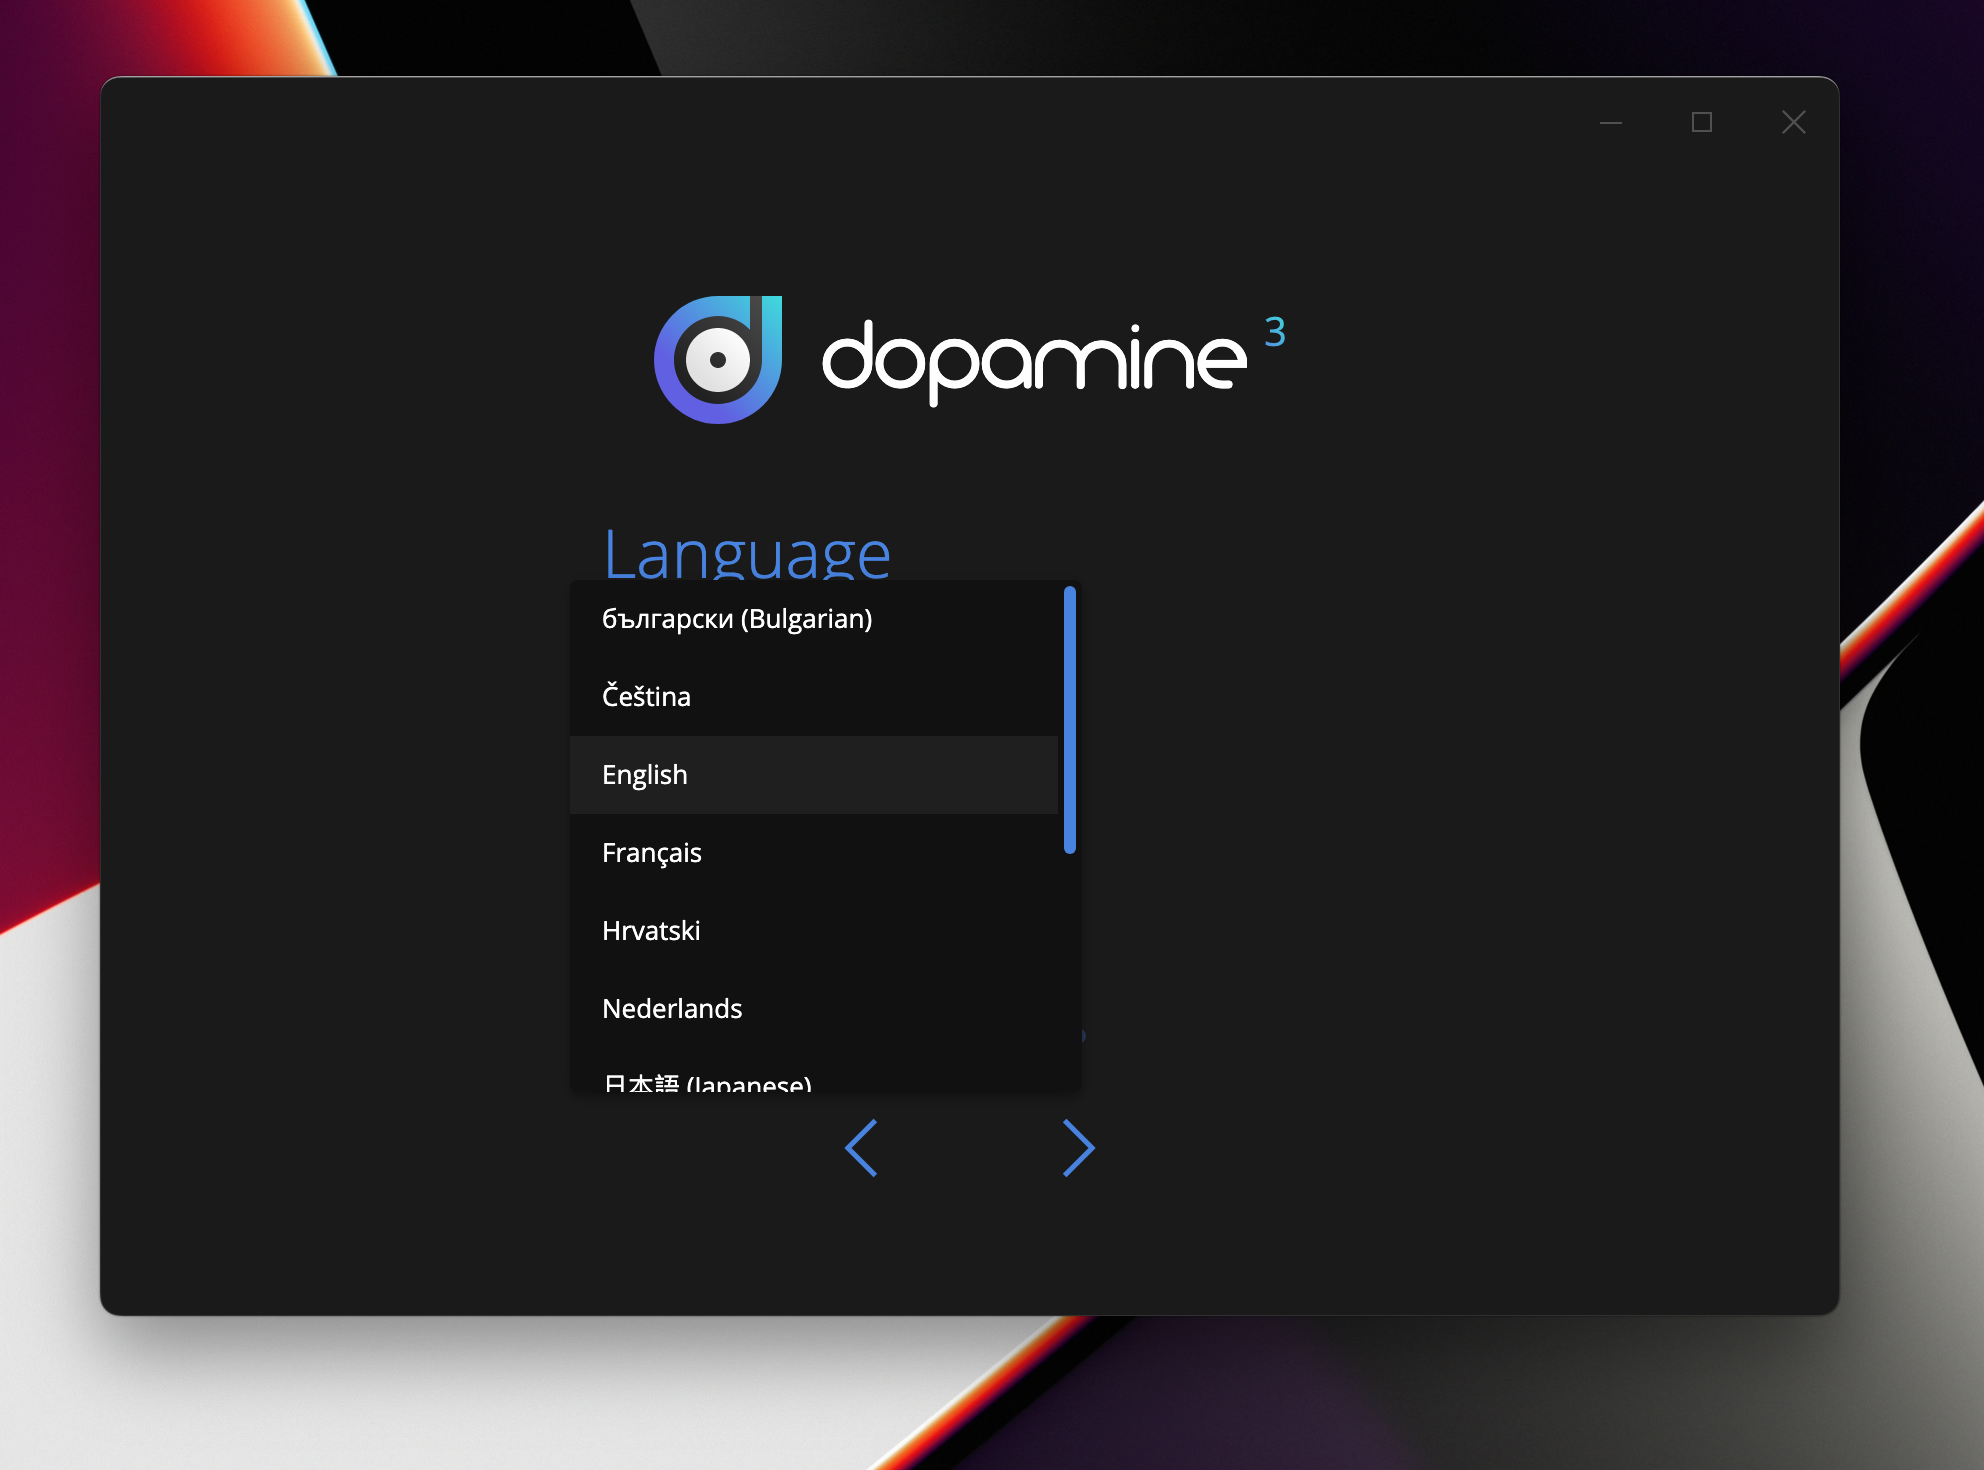Click the scrollbar track below the thumb
The width and height of the screenshot is (1984, 1470).
(1069, 970)
